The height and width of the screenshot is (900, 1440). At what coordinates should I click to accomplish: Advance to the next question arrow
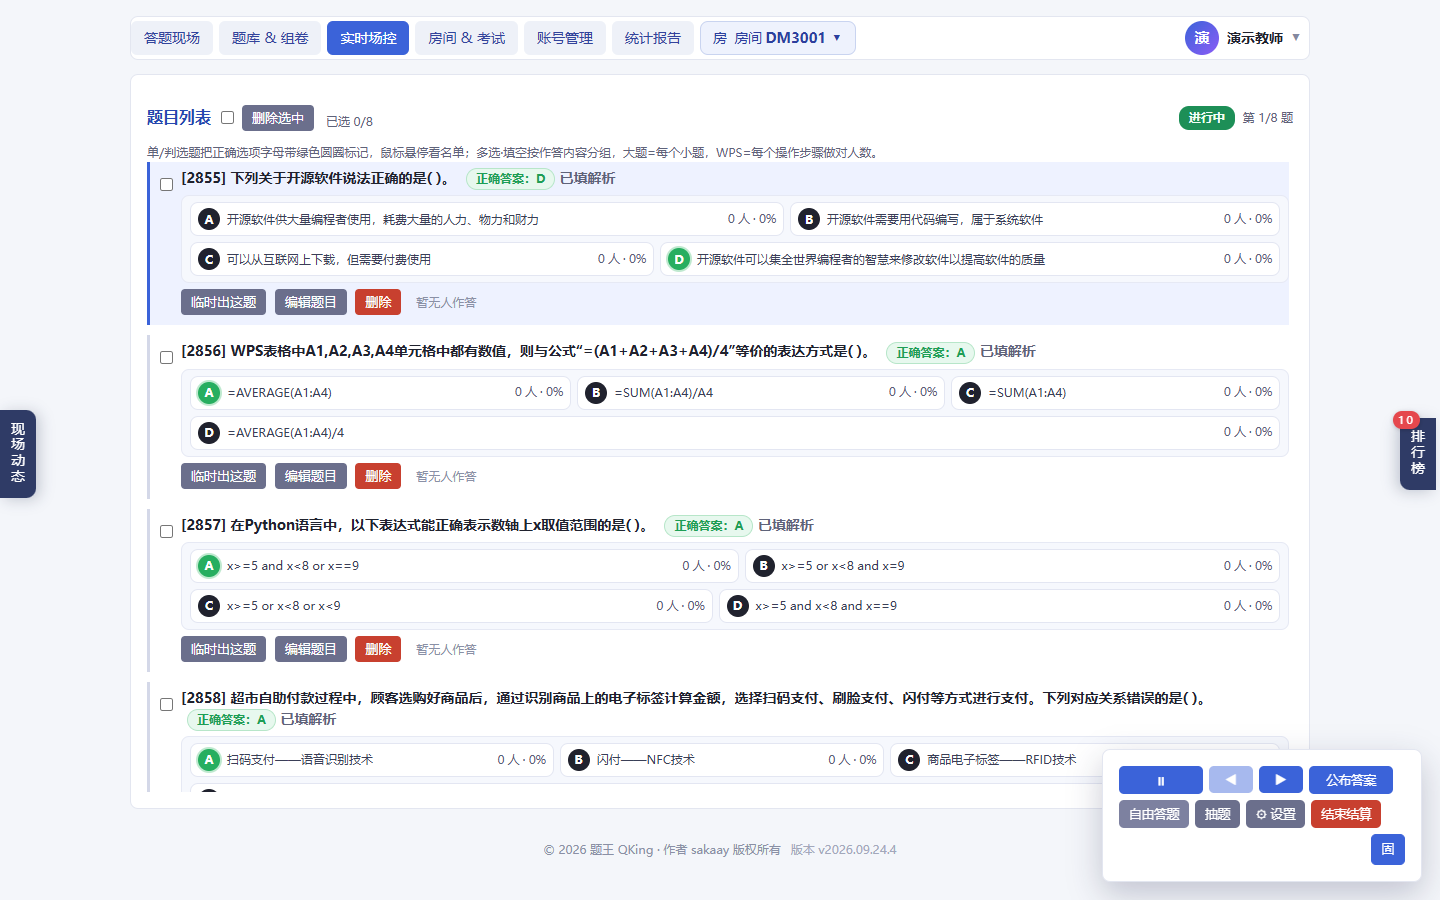click(x=1281, y=780)
